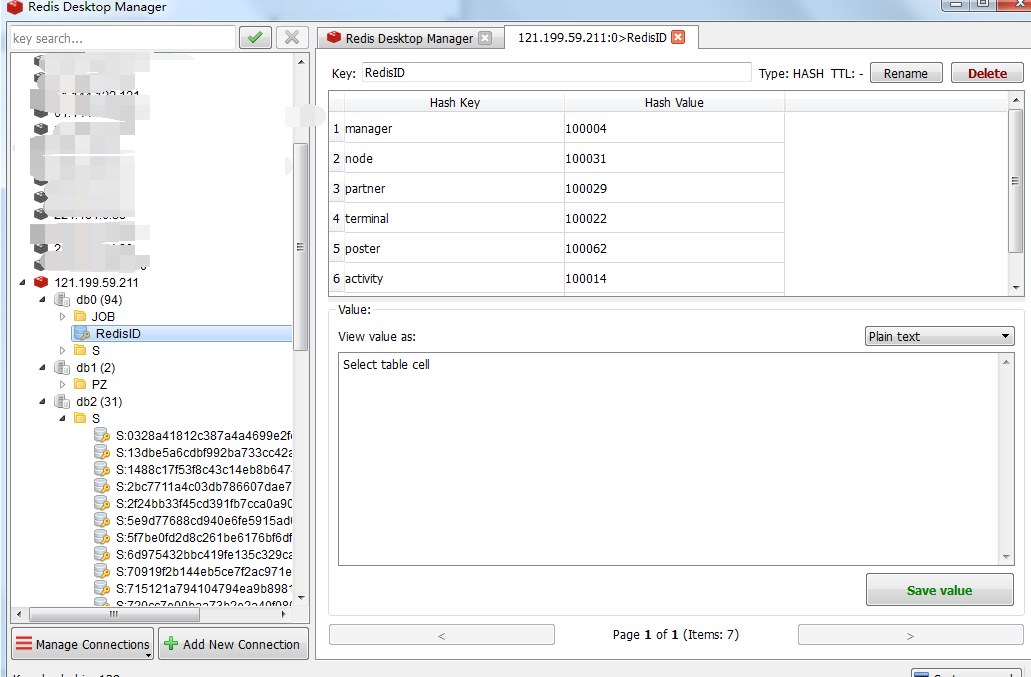Click the Key name field containing RedisID

pos(556,72)
